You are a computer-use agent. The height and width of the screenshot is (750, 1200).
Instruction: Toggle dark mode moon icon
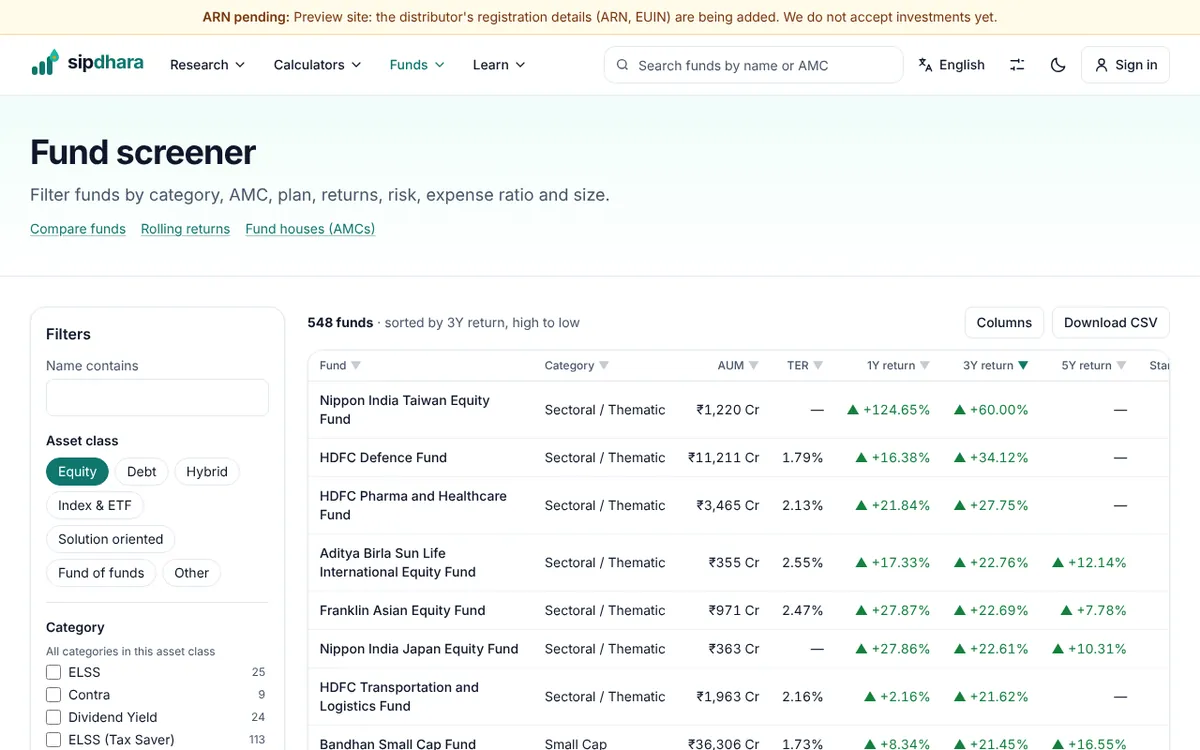1058,65
